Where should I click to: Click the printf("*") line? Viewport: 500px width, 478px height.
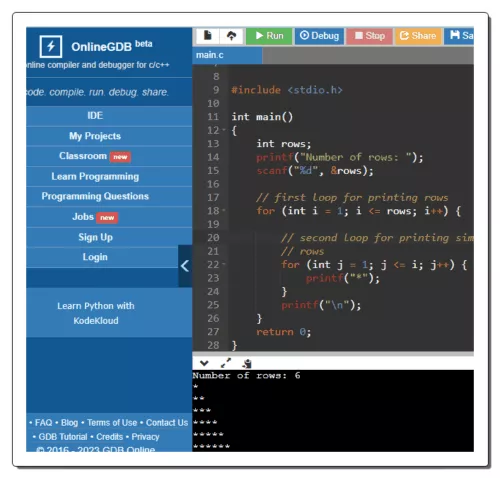343,278
